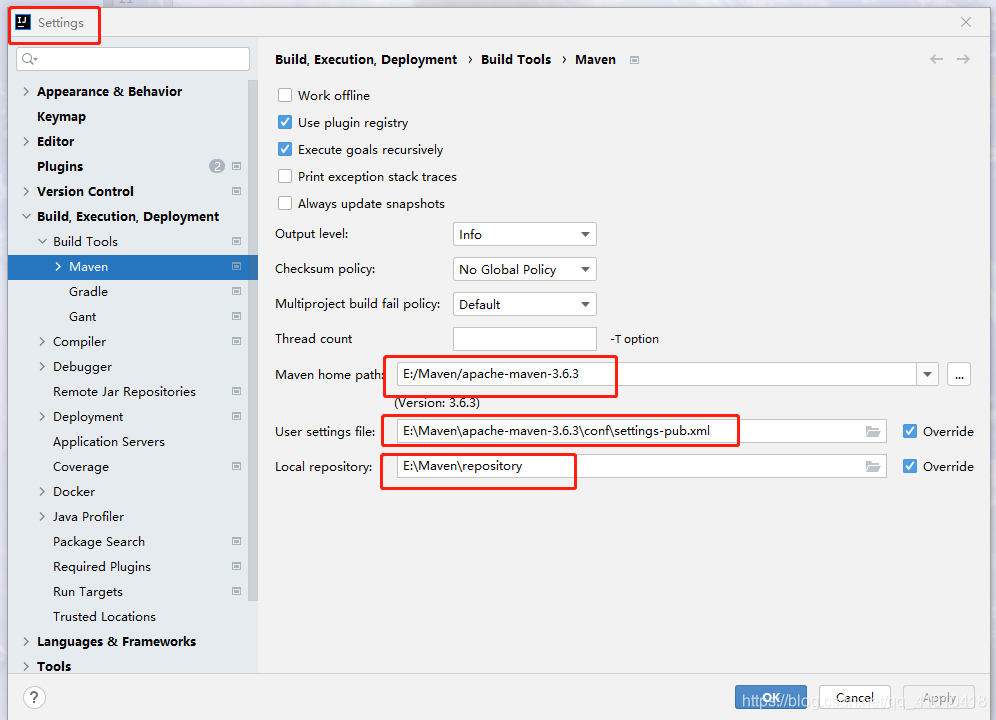Screen dimensions: 996x720
Task: Click project-level icon in the Maven row
Action: click(x=236, y=266)
